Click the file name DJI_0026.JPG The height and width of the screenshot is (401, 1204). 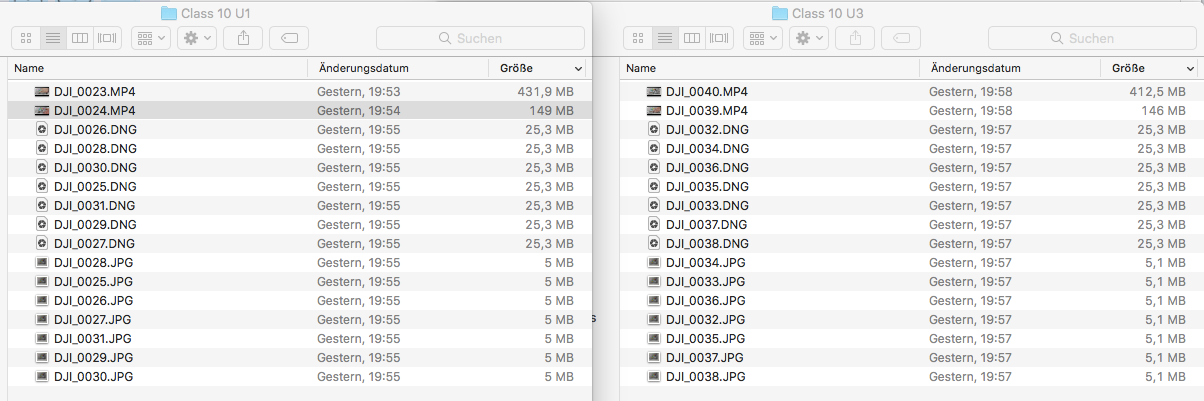pos(94,300)
